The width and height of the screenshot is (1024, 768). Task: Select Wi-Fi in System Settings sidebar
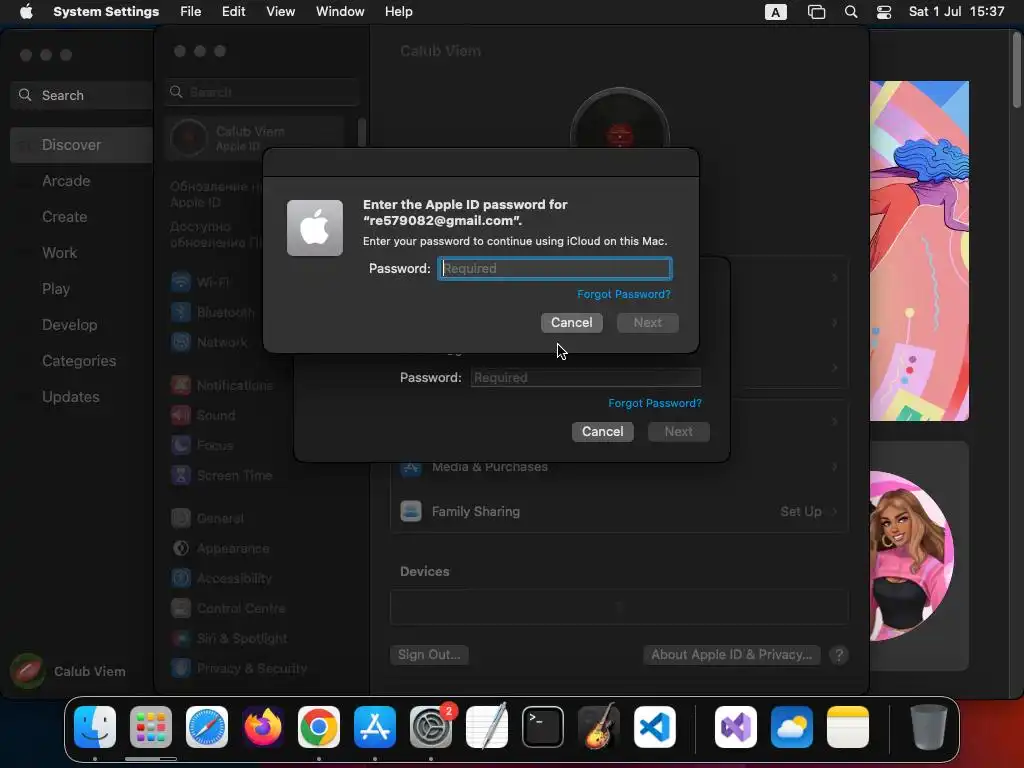pos(200,282)
